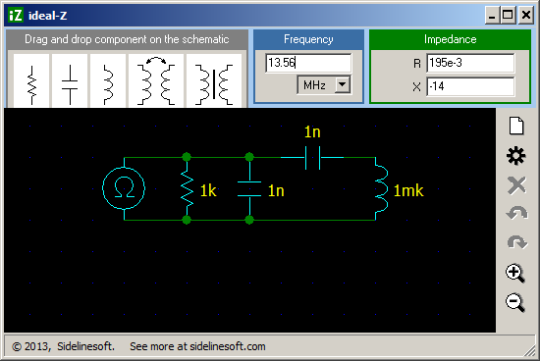Click the 1mk inductor value label

pos(408,190)
